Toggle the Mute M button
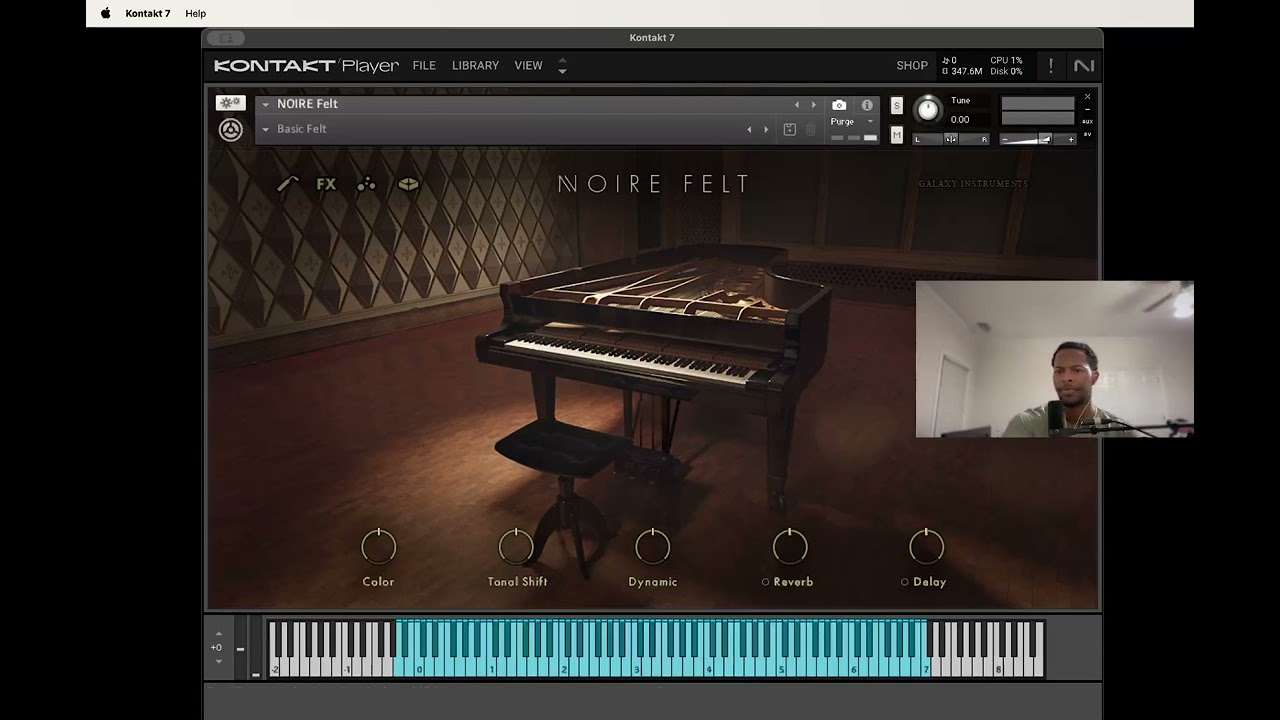The height and width of the screenshot is (720, 1280). click(896, 135)
